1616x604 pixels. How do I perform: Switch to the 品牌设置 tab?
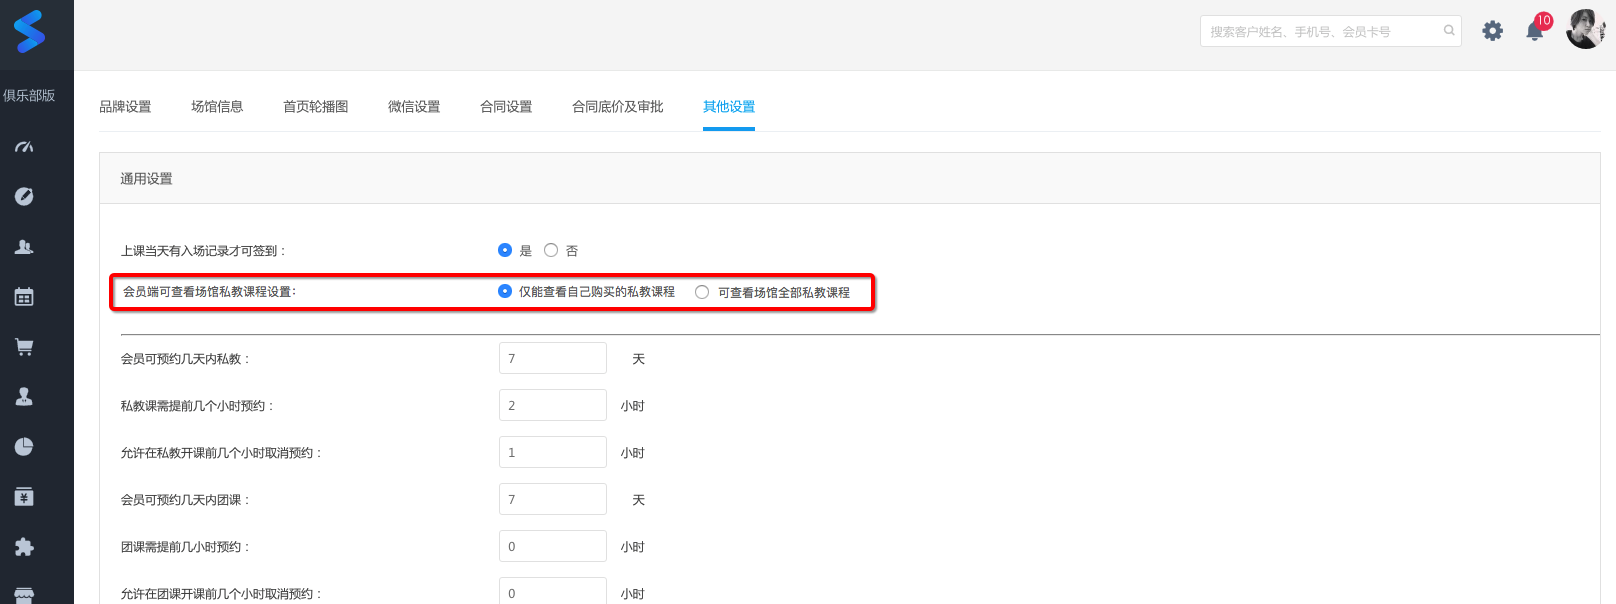[125, 107]
